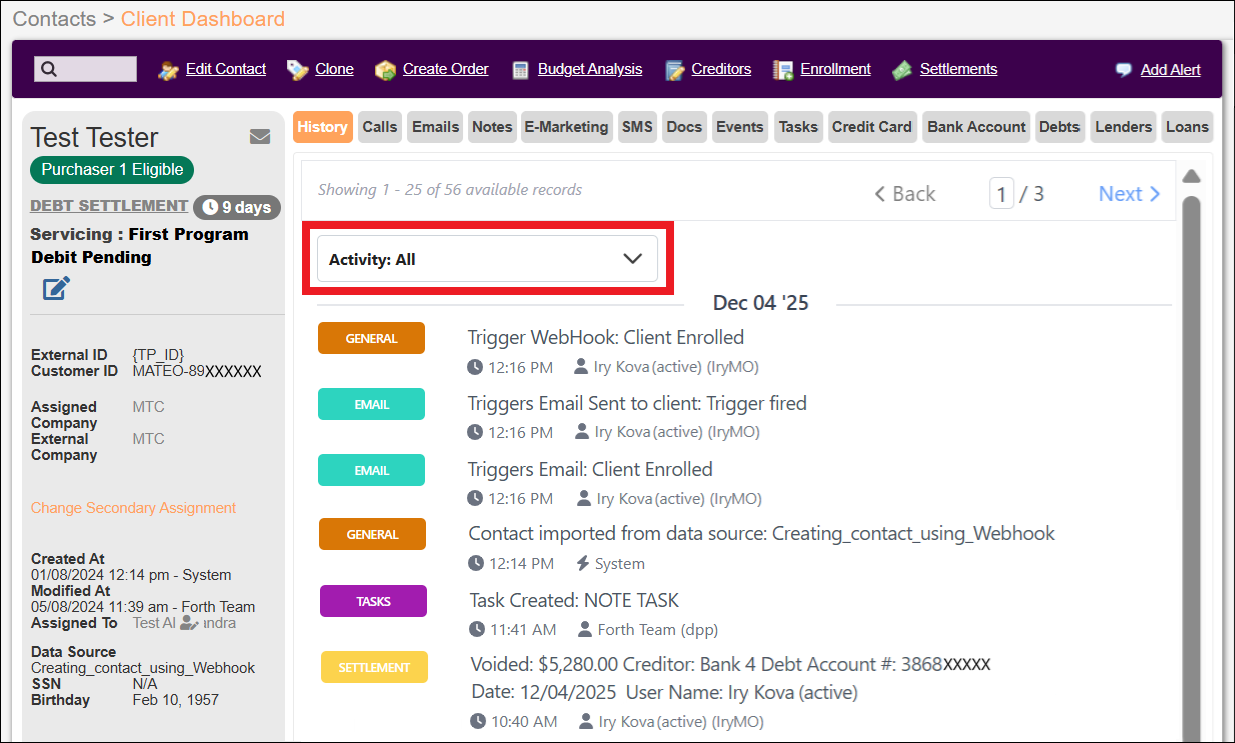Image resolution: width=1235 pixels, height=743 pixels.
Task: Click the page number input box
Action: tap(1002, 193)
